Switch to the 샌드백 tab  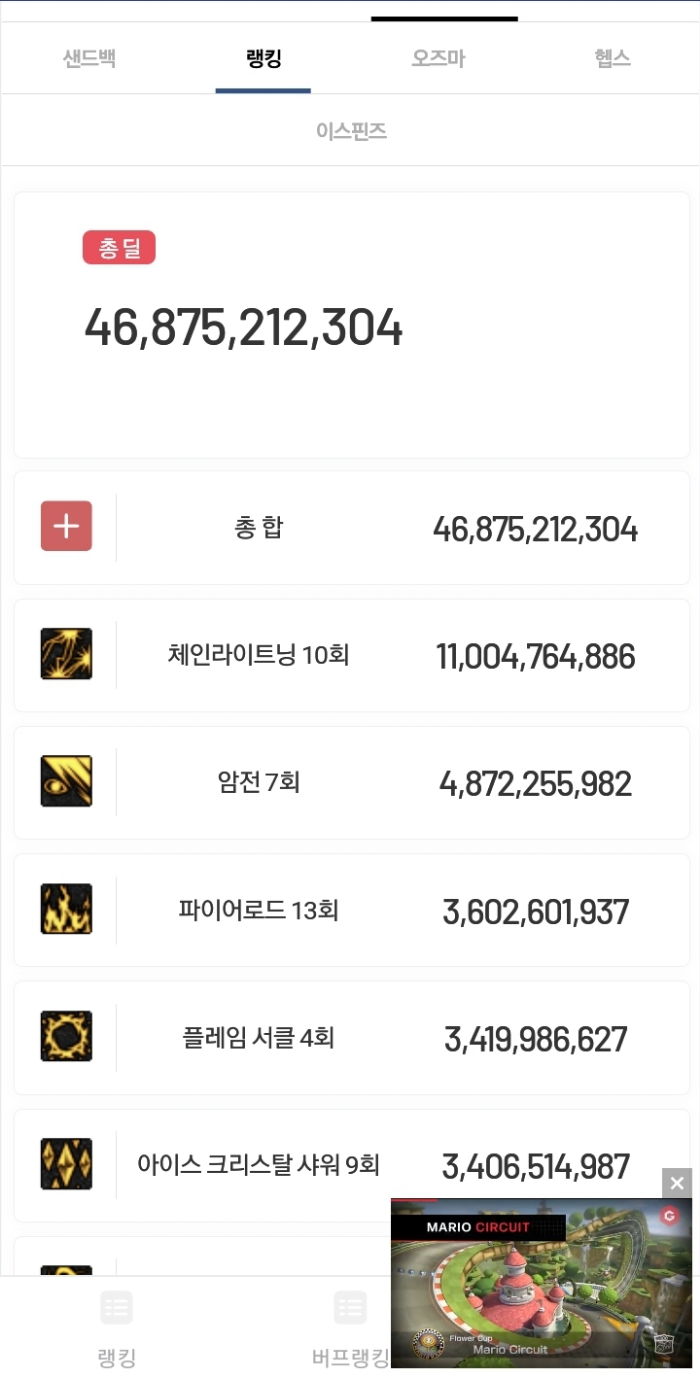(x=89, y=58)
